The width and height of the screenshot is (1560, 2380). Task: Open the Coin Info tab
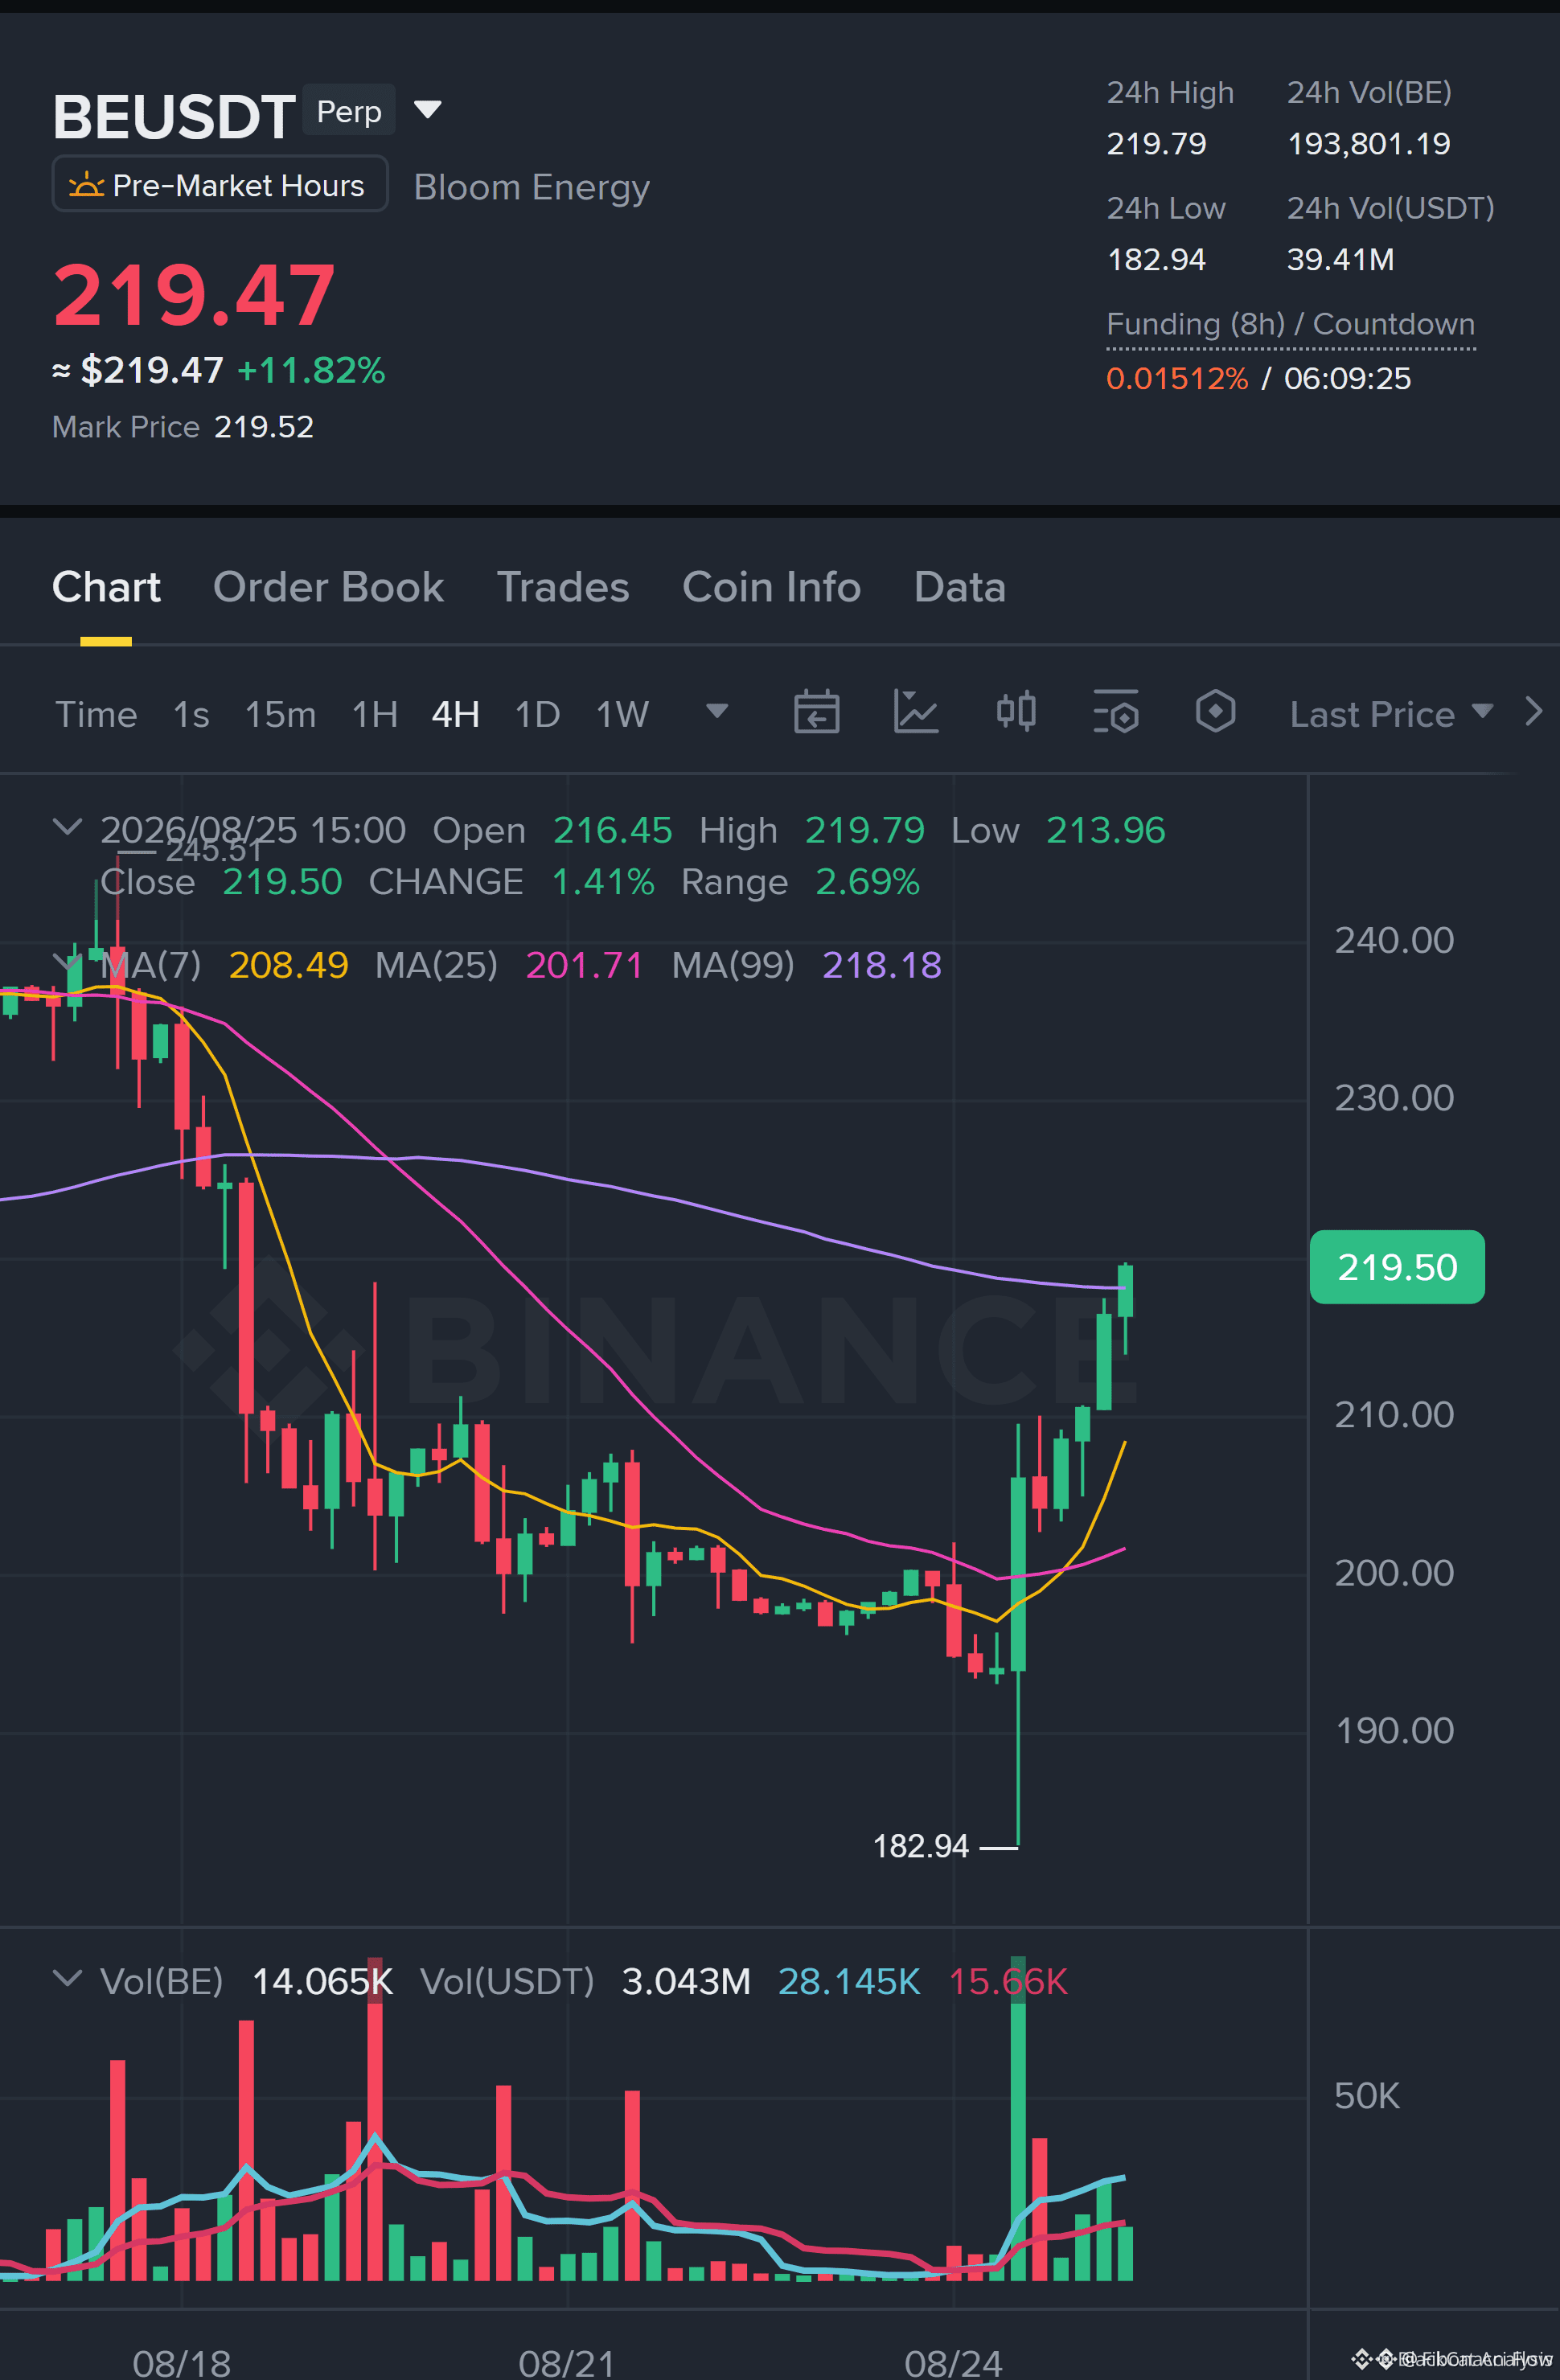click(771, 587)
